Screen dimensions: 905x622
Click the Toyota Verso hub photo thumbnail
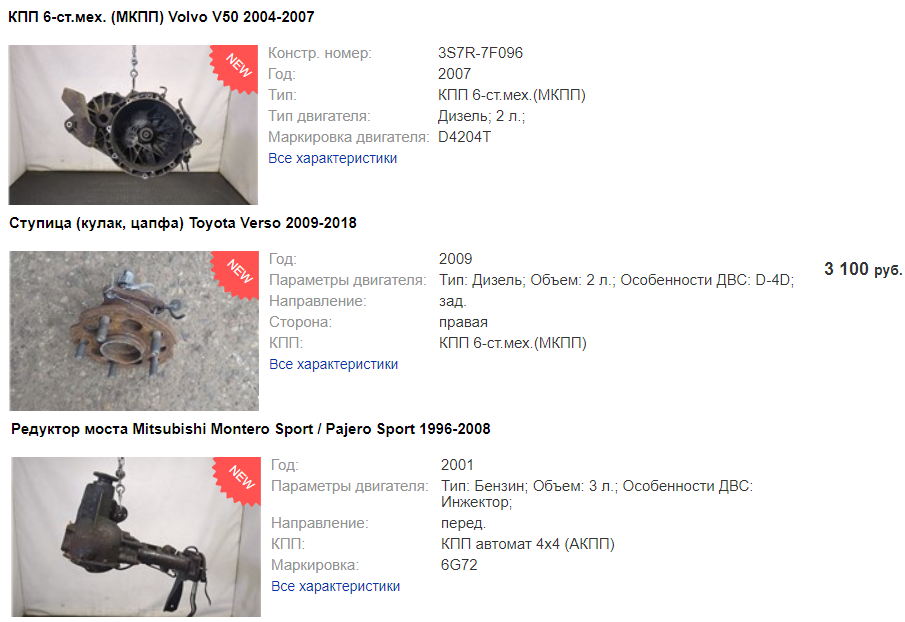(134, 331)
